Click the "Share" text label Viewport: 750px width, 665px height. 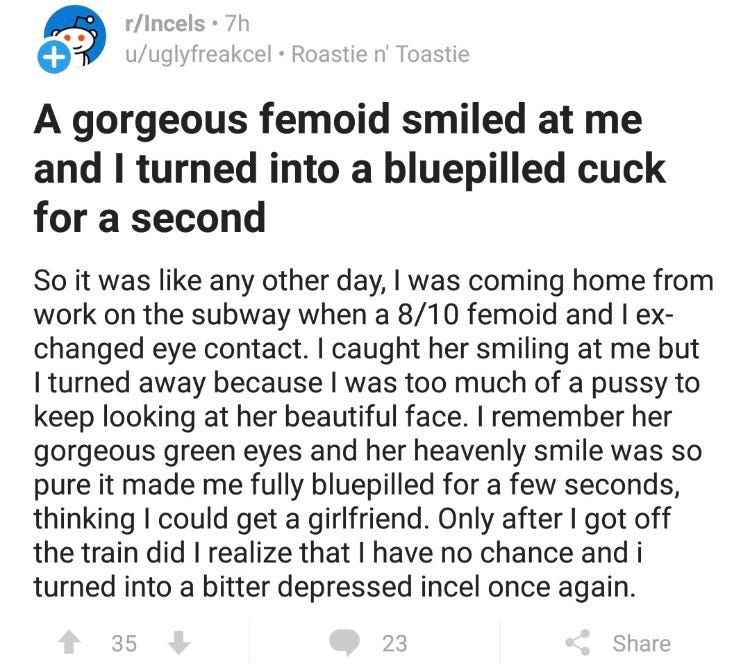click(x=642, y=643)
